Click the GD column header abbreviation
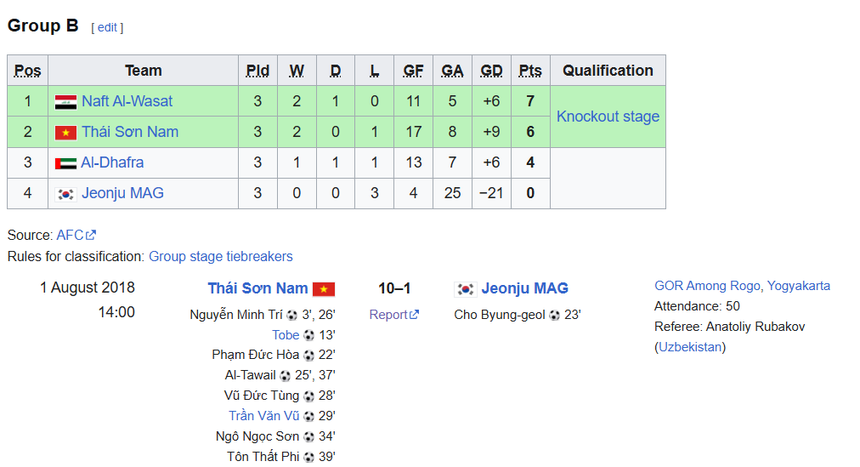Image resolution: width=860 pixels, height=467 pixels. [491, 71]
